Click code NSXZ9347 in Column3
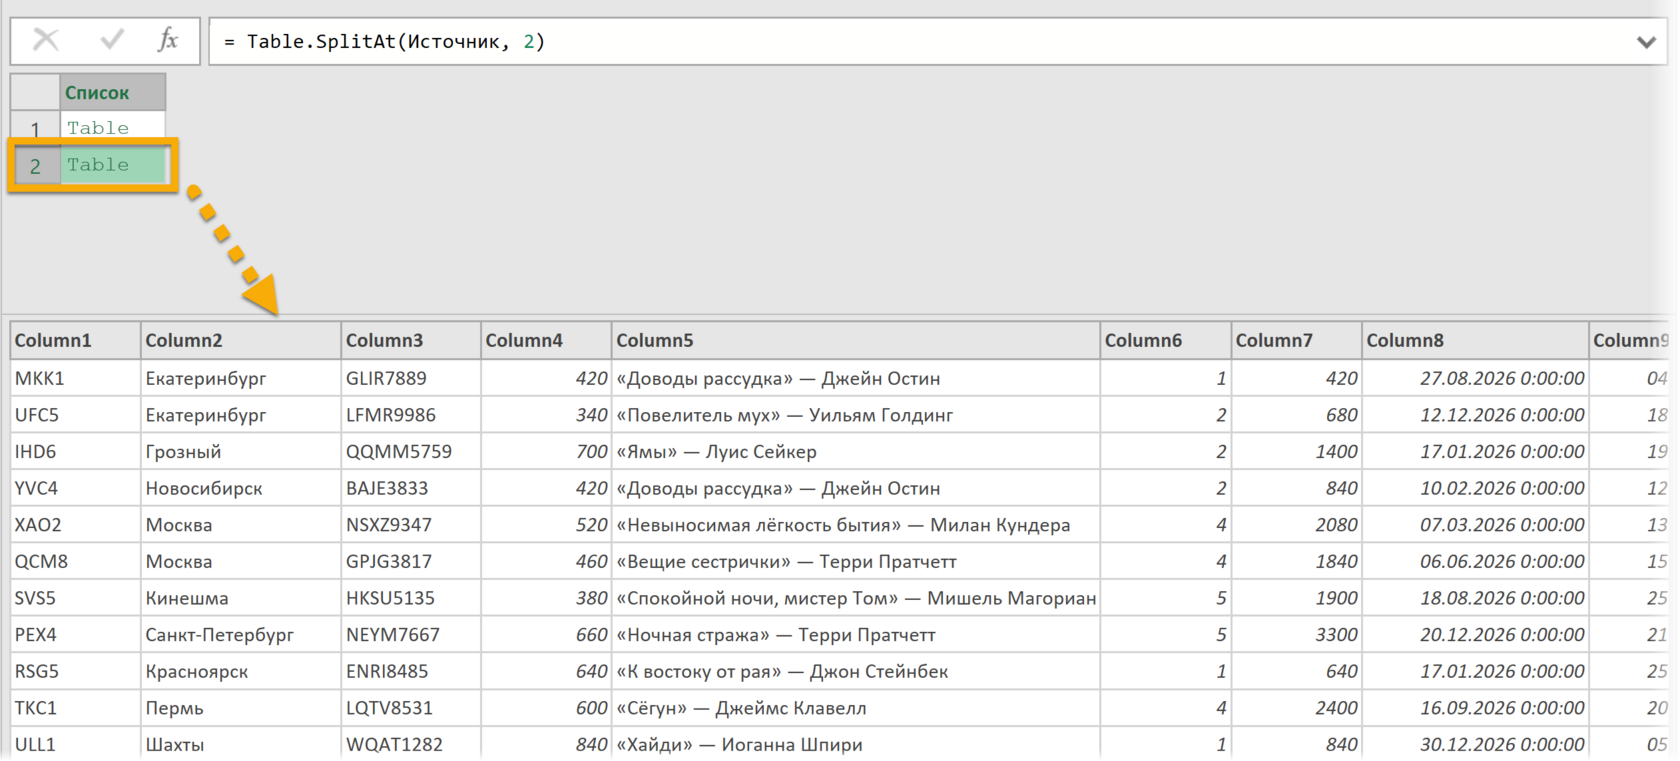Viewport: 1680px width, 761px height. coord(411,525)
